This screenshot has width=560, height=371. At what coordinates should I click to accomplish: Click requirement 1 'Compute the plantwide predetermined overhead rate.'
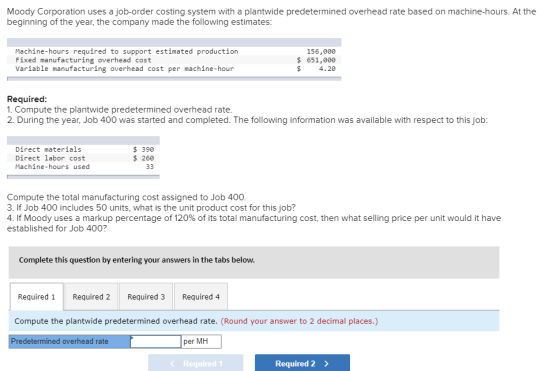point(120,110)
